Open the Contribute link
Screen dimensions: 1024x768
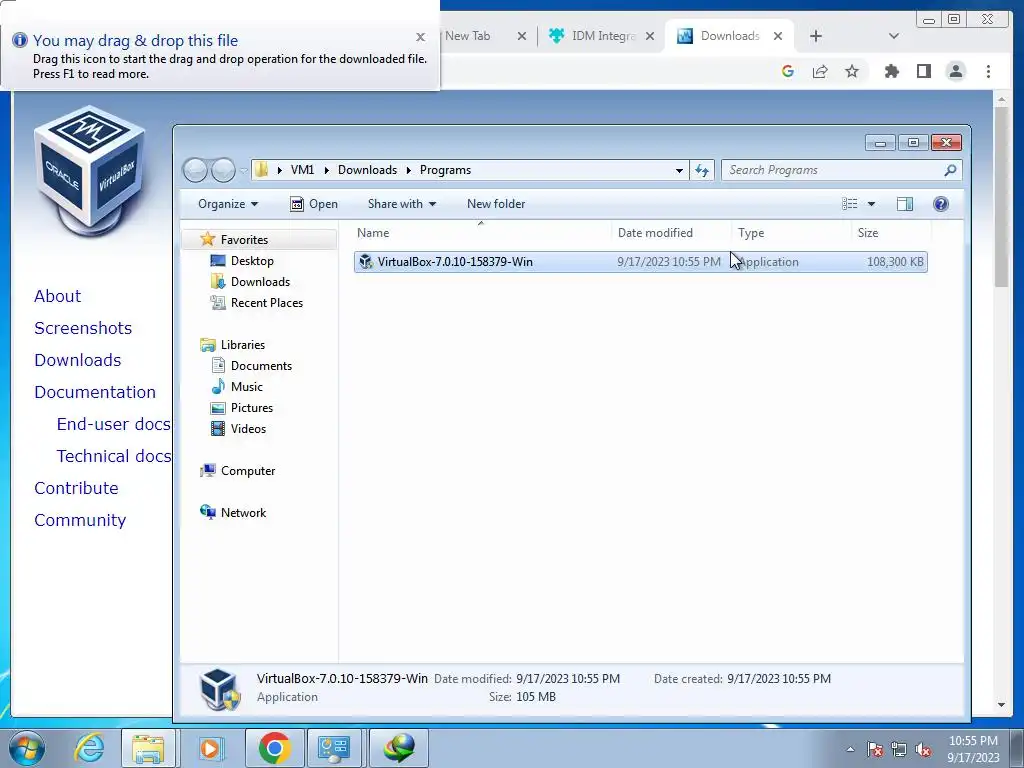[76, 488]
